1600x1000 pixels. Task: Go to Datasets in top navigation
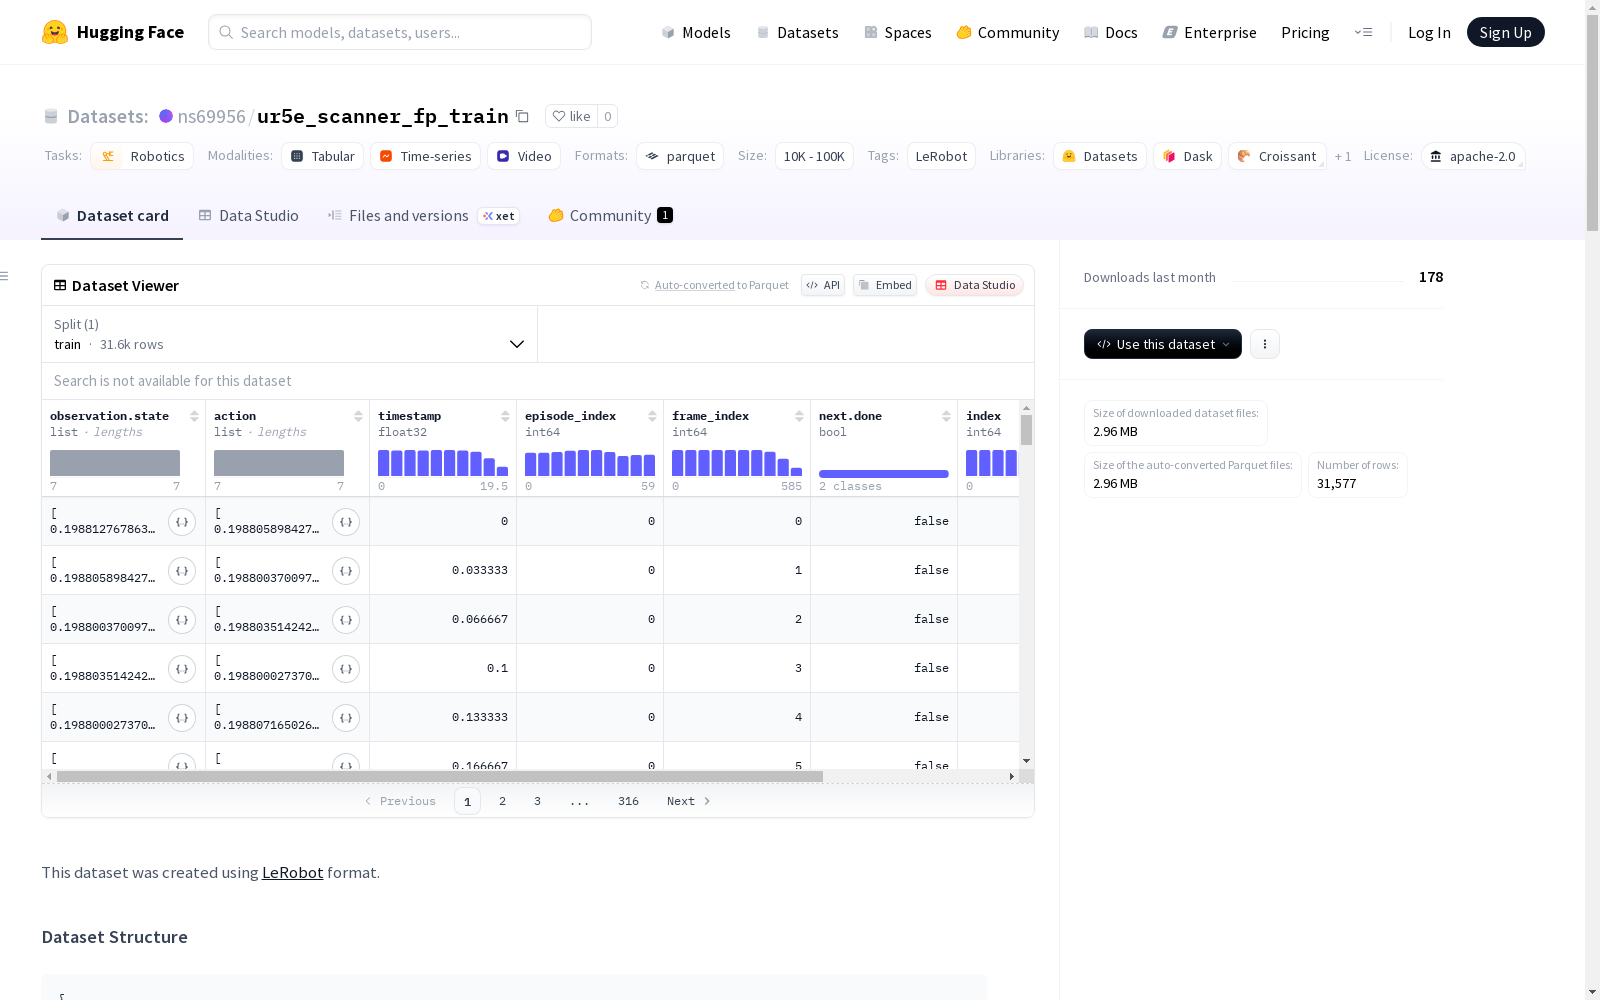pyautogui.click(x=798, y=32)
